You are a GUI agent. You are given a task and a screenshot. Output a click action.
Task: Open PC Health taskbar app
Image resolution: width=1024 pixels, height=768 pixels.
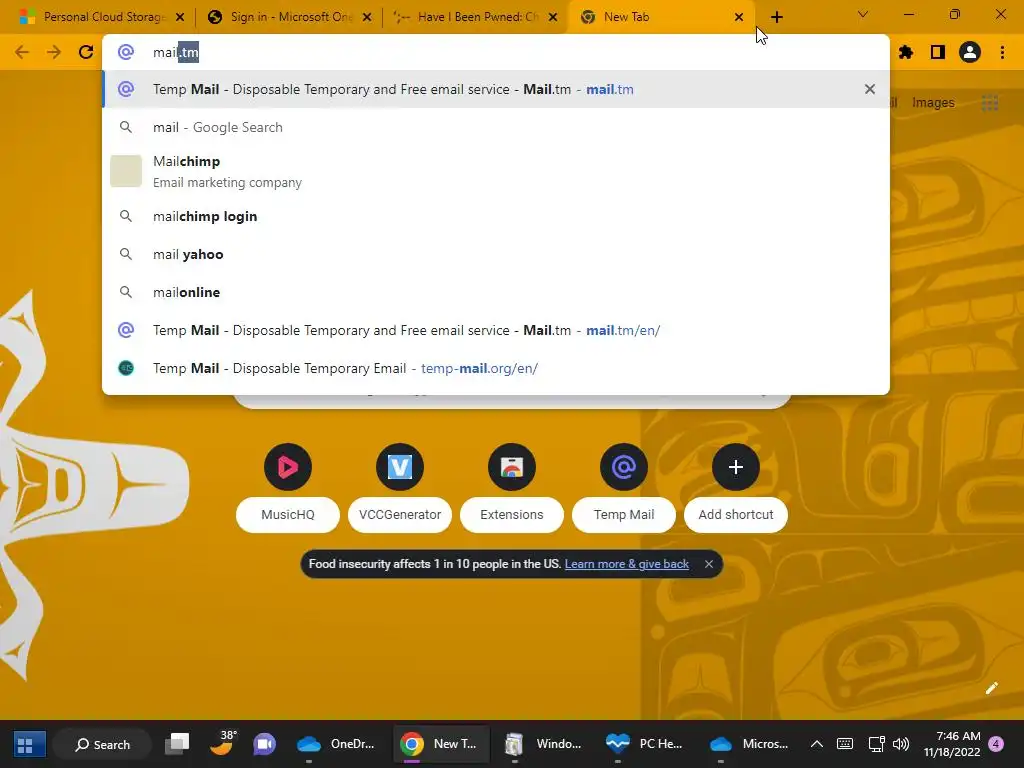point(646,744)
